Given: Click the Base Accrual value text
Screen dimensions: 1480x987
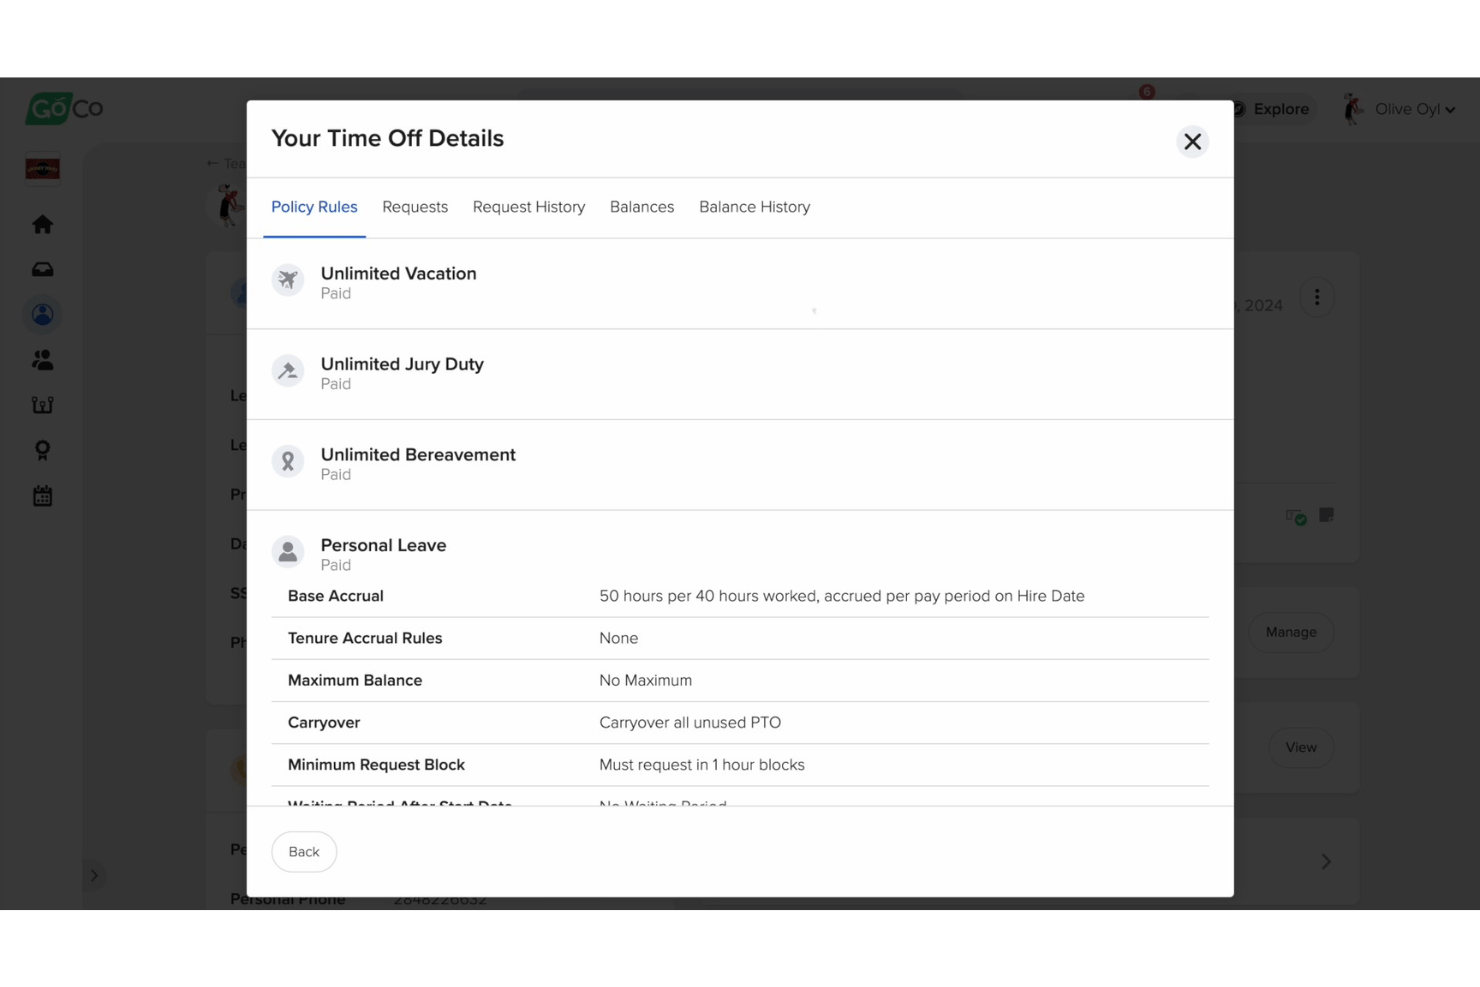Looking at the screenshot, I should click(842, 596).
